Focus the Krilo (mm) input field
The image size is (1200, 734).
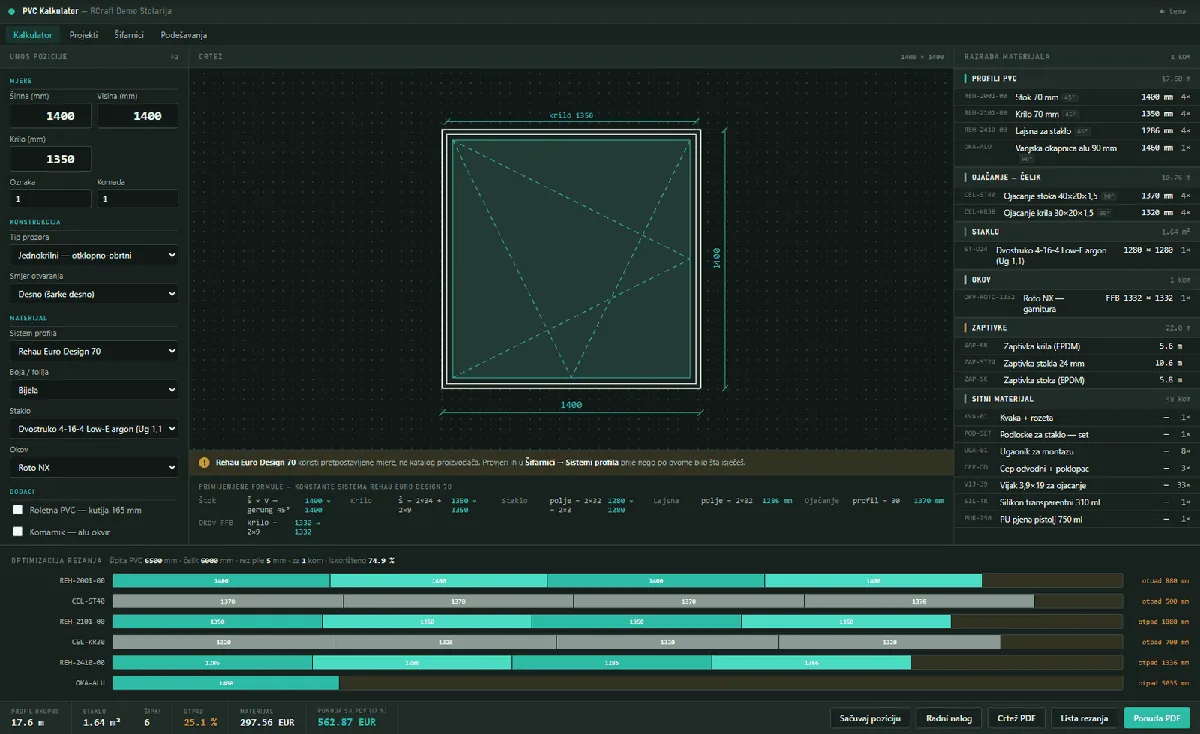click(x=50, y=159)
